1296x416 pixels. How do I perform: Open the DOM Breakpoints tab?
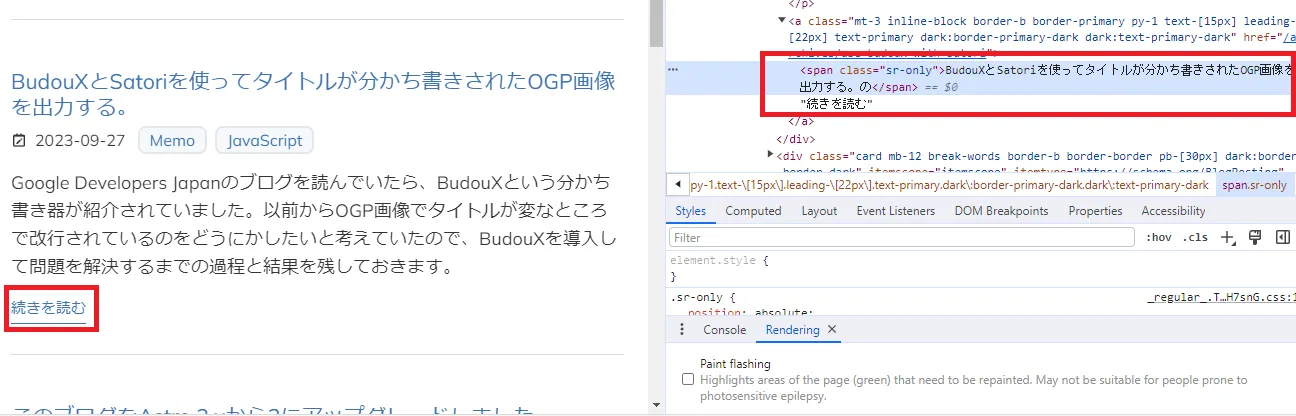(1001, 211)
